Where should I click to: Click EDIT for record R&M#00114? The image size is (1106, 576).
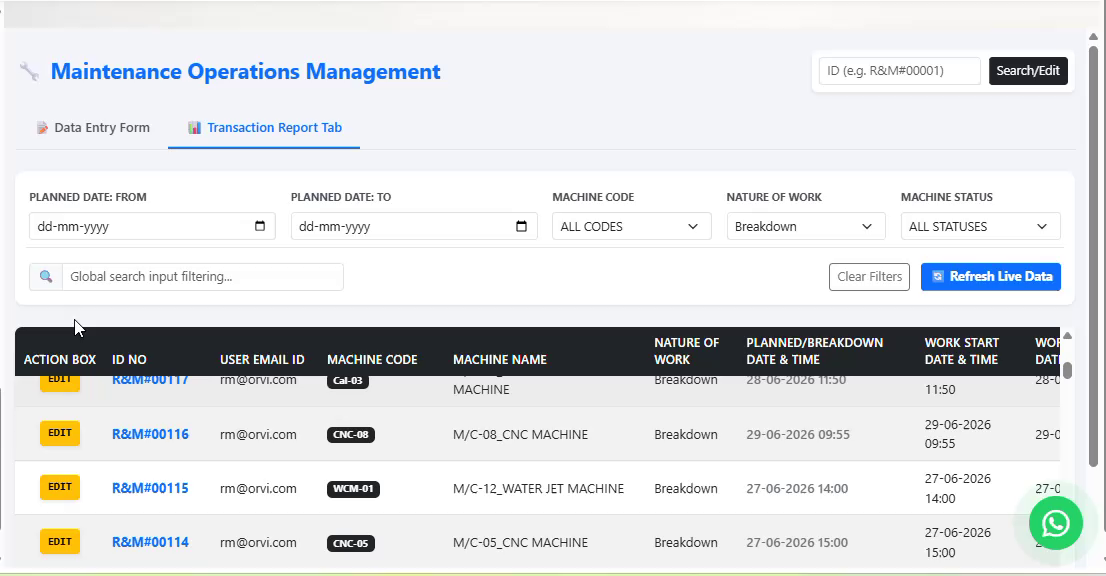(60, 541)
